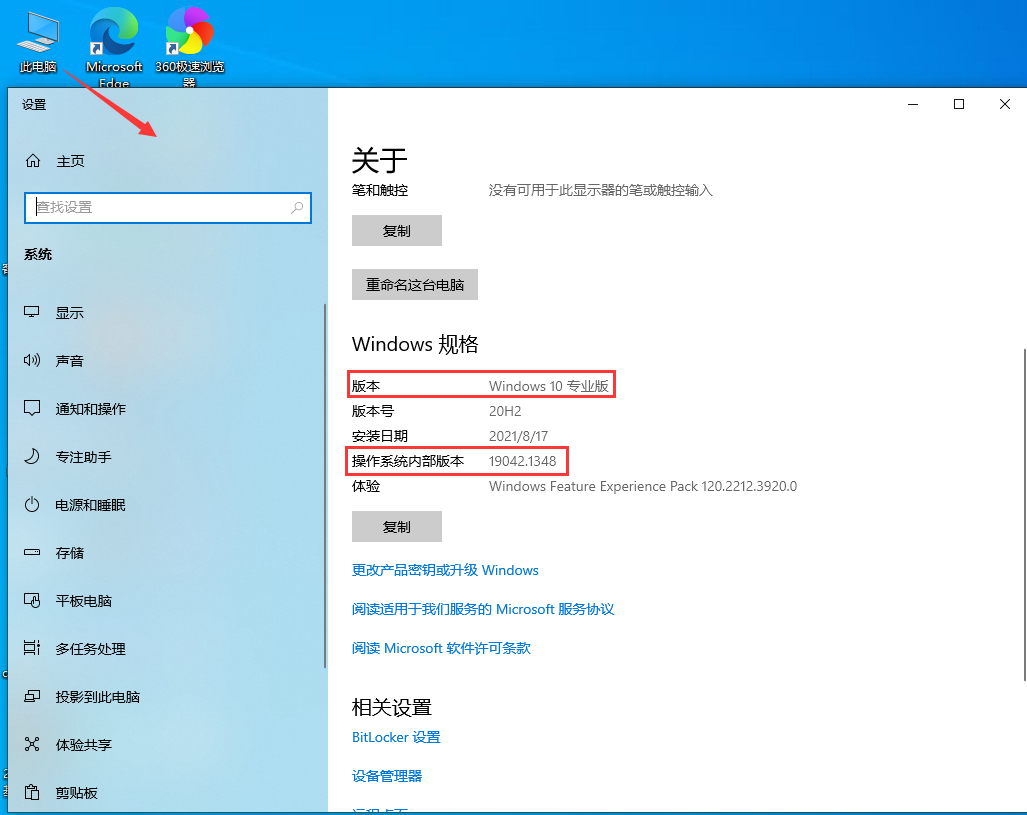Click the tablet icon beside 平板电脑

click(31, 600)
